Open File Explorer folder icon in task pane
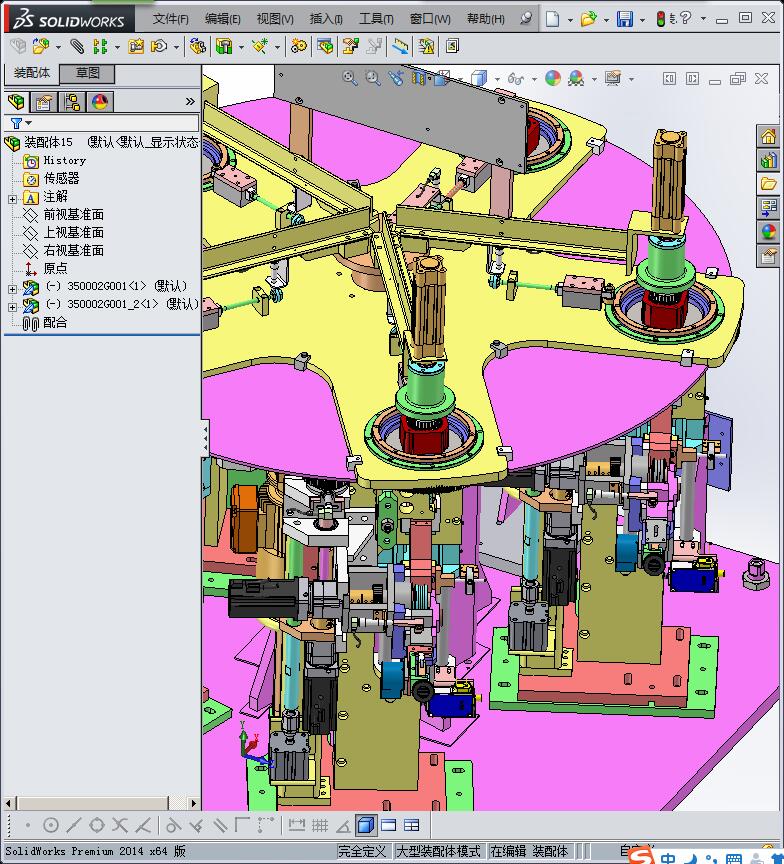The width and height of the screenshot is (784, 864). pos(768,183)
